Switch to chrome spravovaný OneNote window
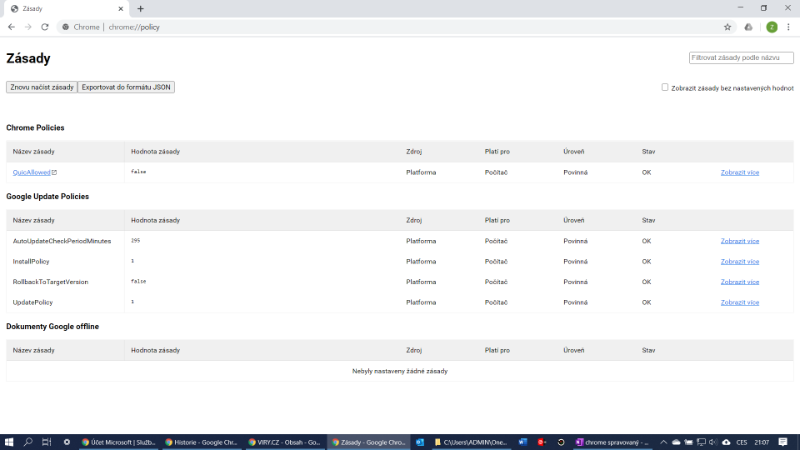Image resolution: width=800 pixels, height=450 pixels. (x=612, y=442)
